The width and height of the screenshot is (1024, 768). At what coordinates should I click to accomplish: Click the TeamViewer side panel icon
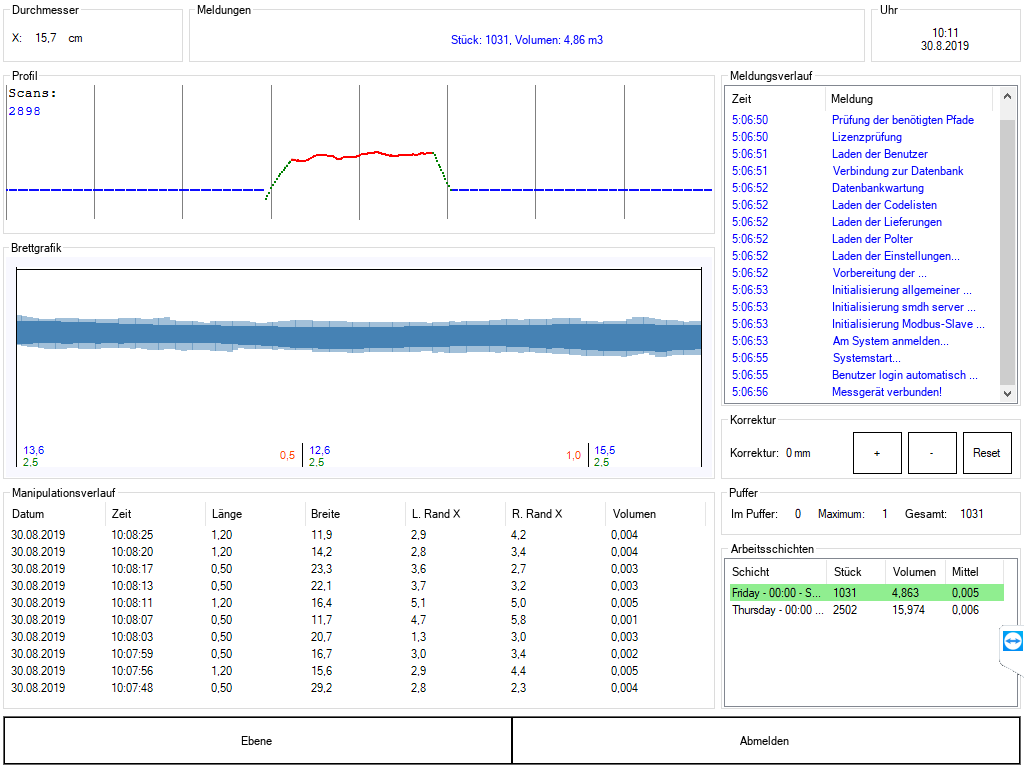click(1012, 642)
